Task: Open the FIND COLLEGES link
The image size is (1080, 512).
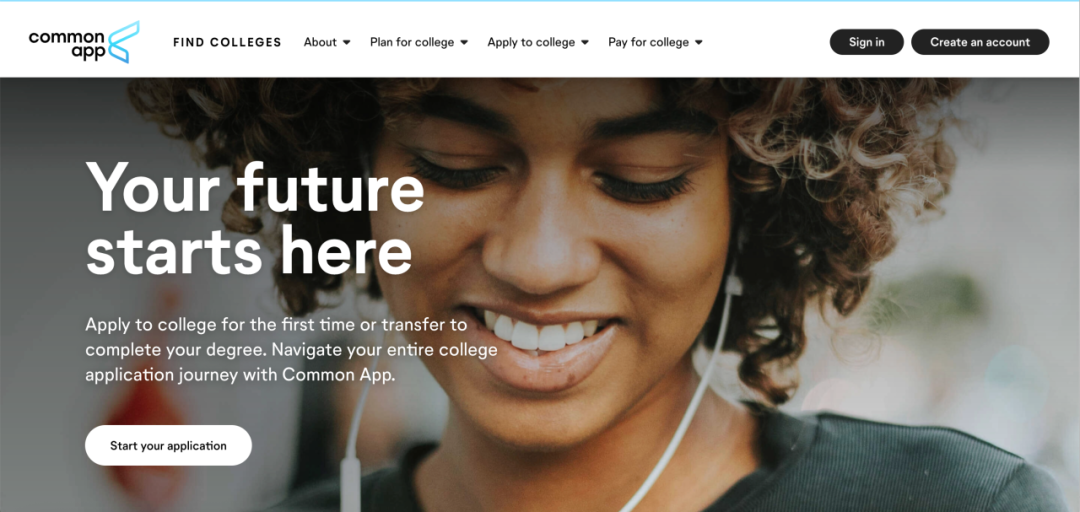Action: click(227, 42)
